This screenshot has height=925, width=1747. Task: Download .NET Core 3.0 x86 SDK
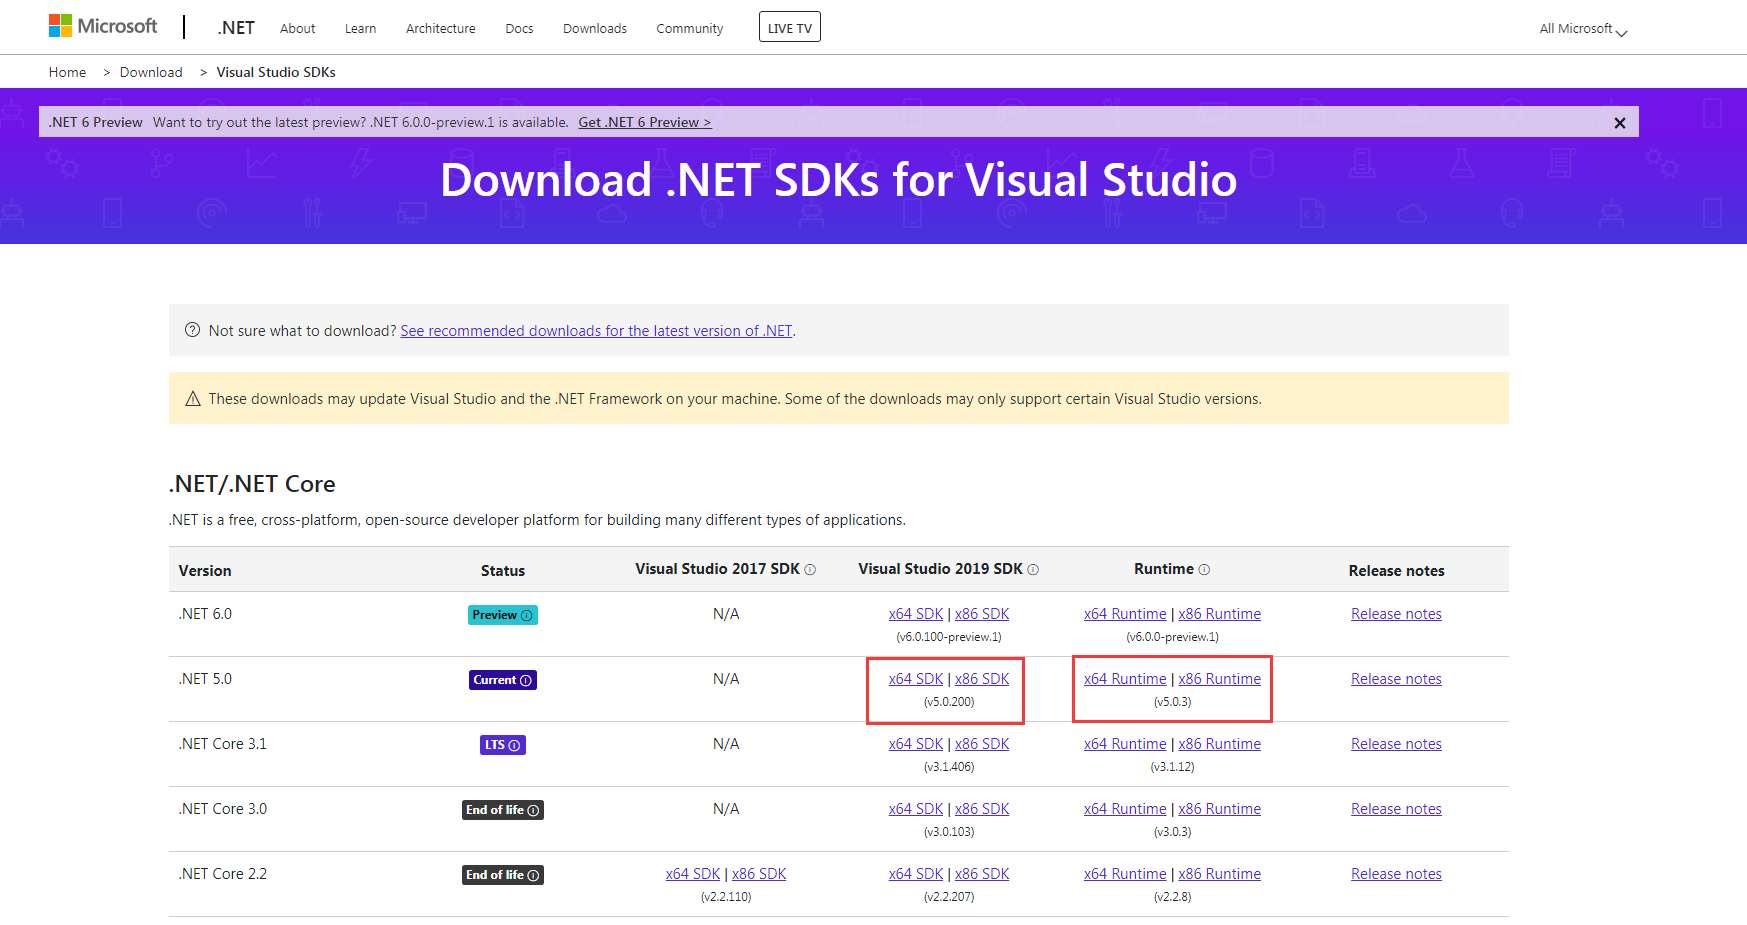tap(982, 809)
